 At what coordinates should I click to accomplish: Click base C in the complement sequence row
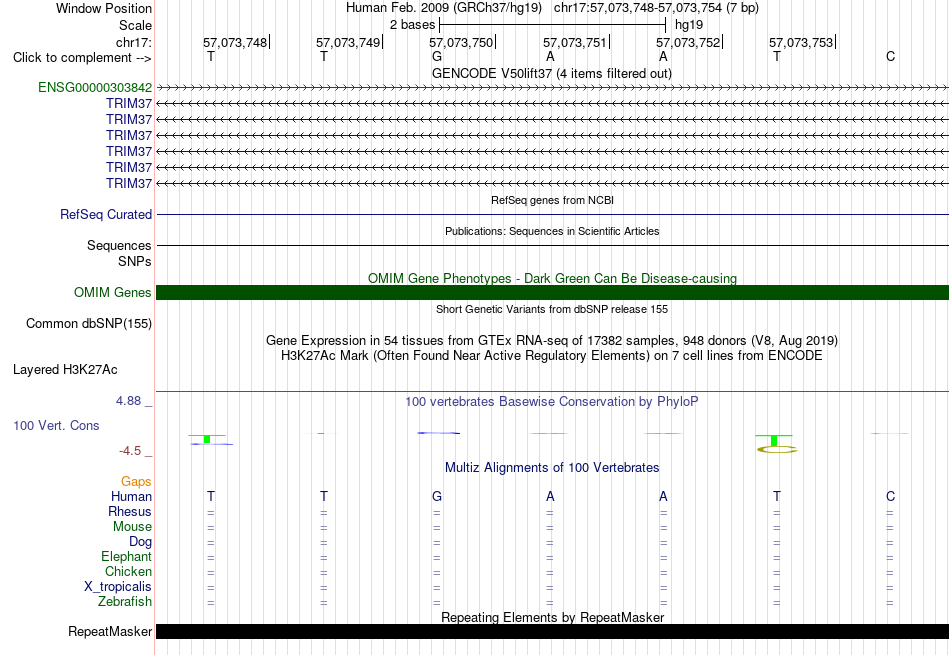click(x=890, y=56)
